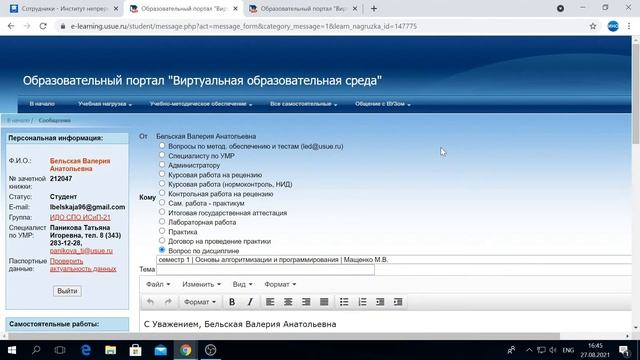
Task: Open 'Файл' editor menu
Action: 158,284
